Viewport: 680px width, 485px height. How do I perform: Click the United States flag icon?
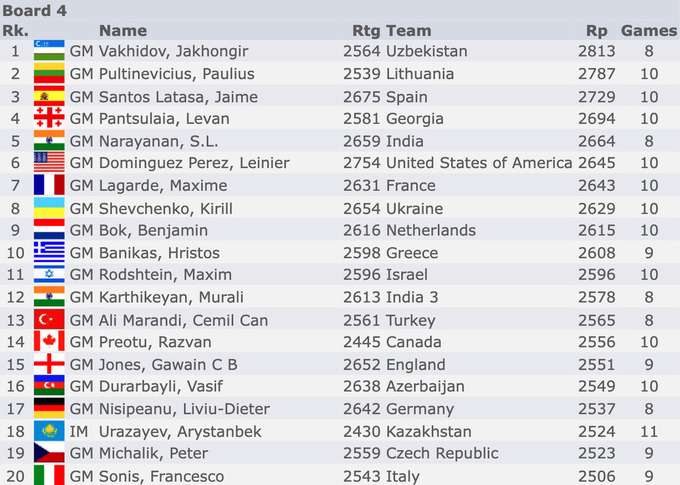click(x=49, y=163)
